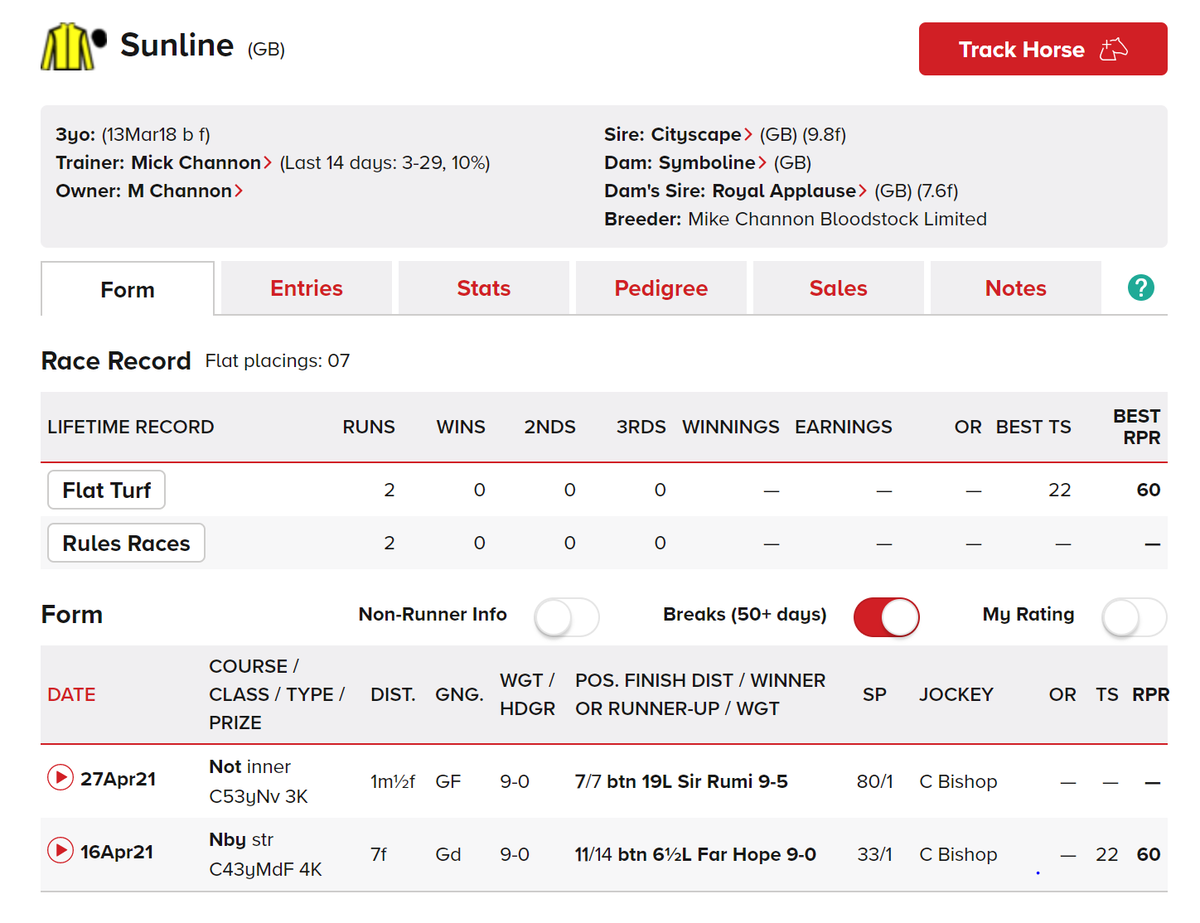Viewport: 1200px width, 923px height.
Task: Click the 1m½f distance cell
Action: (393, 781)
